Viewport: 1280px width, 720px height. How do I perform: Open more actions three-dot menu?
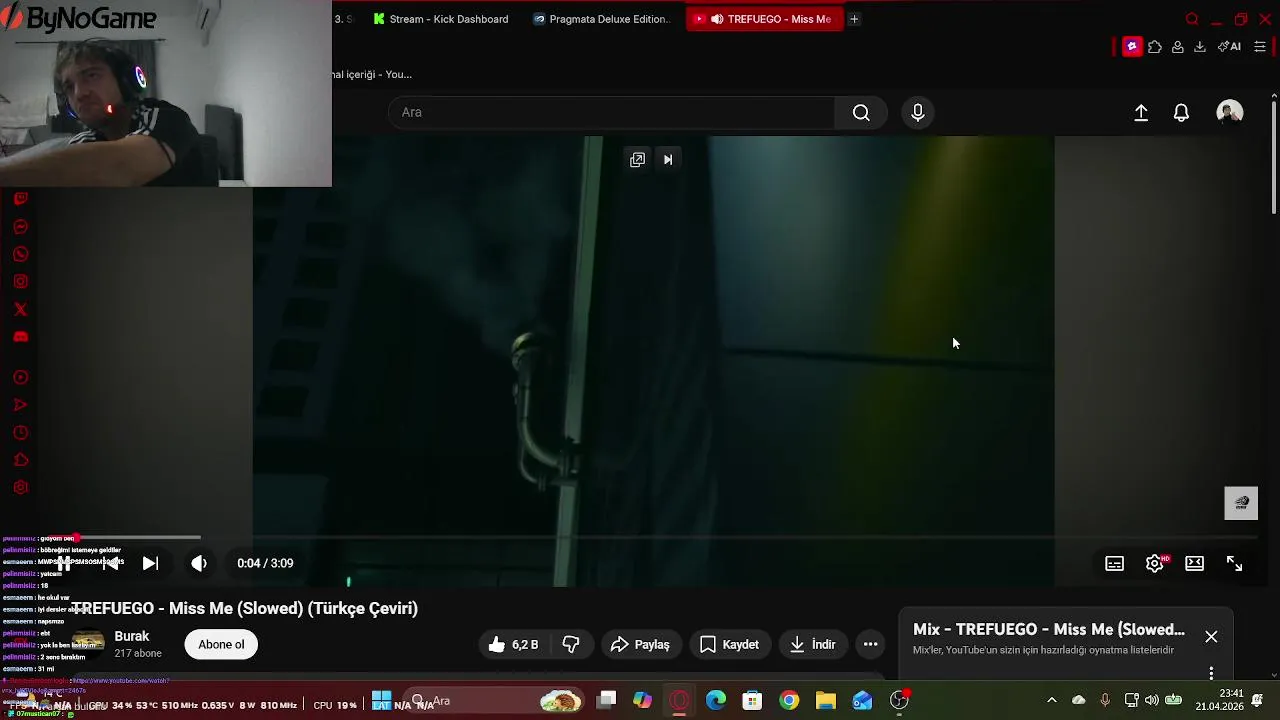(870, 645)
